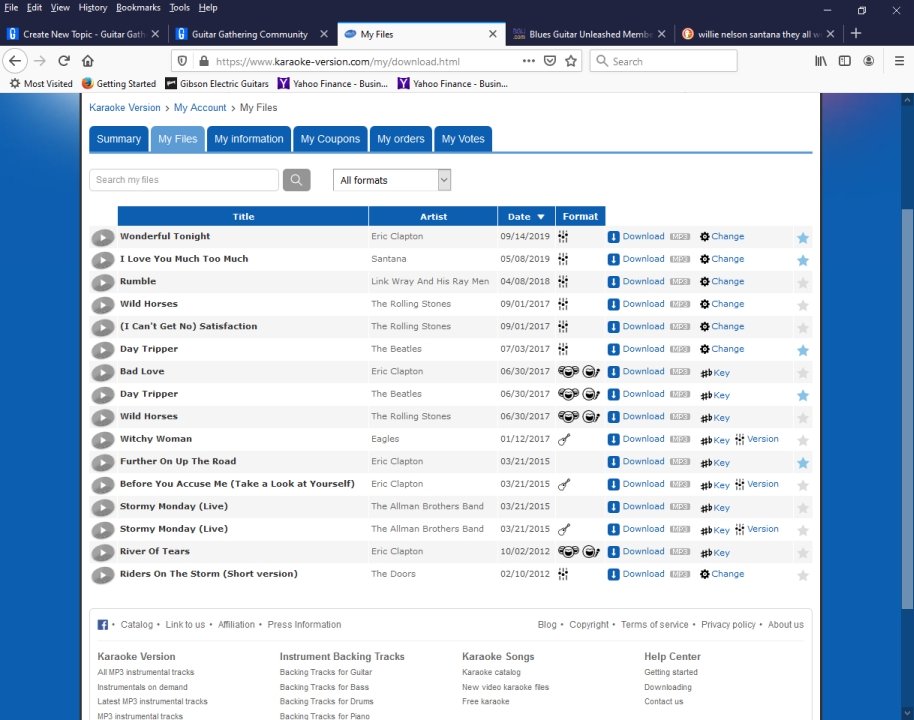Screen dimensions: 914x720
Task: Open the Firefox hamburger menu
Action: click(899, 61)
